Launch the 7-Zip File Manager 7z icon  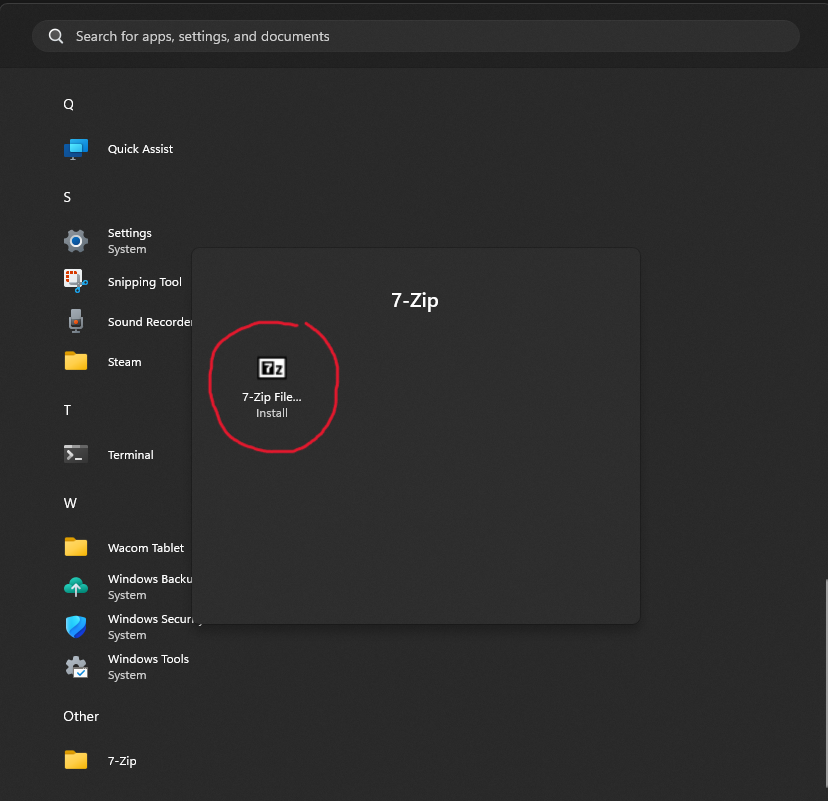(x=271, y=368)
